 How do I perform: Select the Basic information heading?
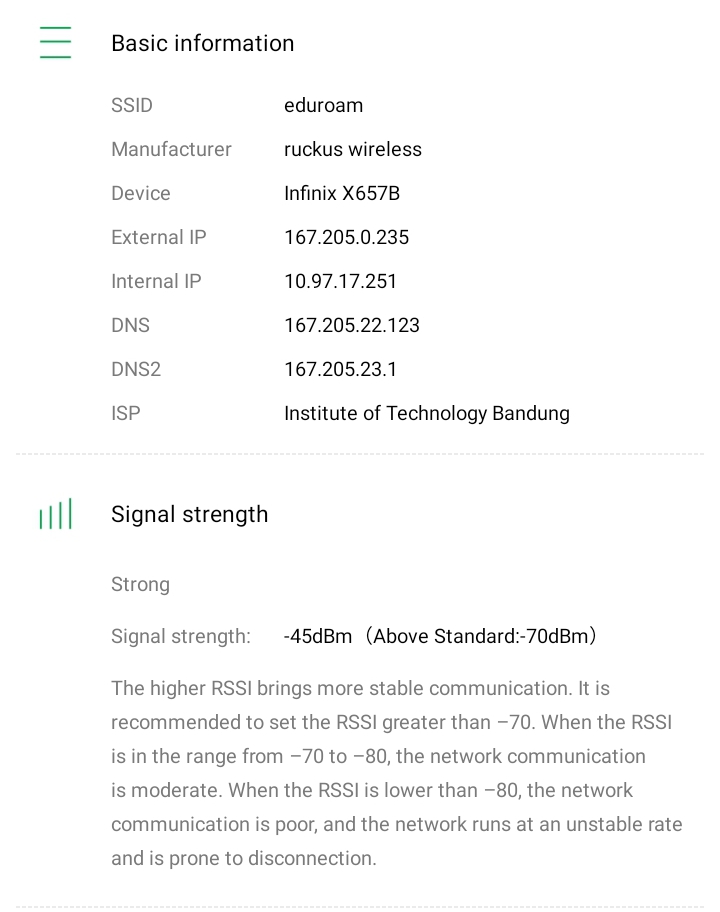[x=202, y=43]
